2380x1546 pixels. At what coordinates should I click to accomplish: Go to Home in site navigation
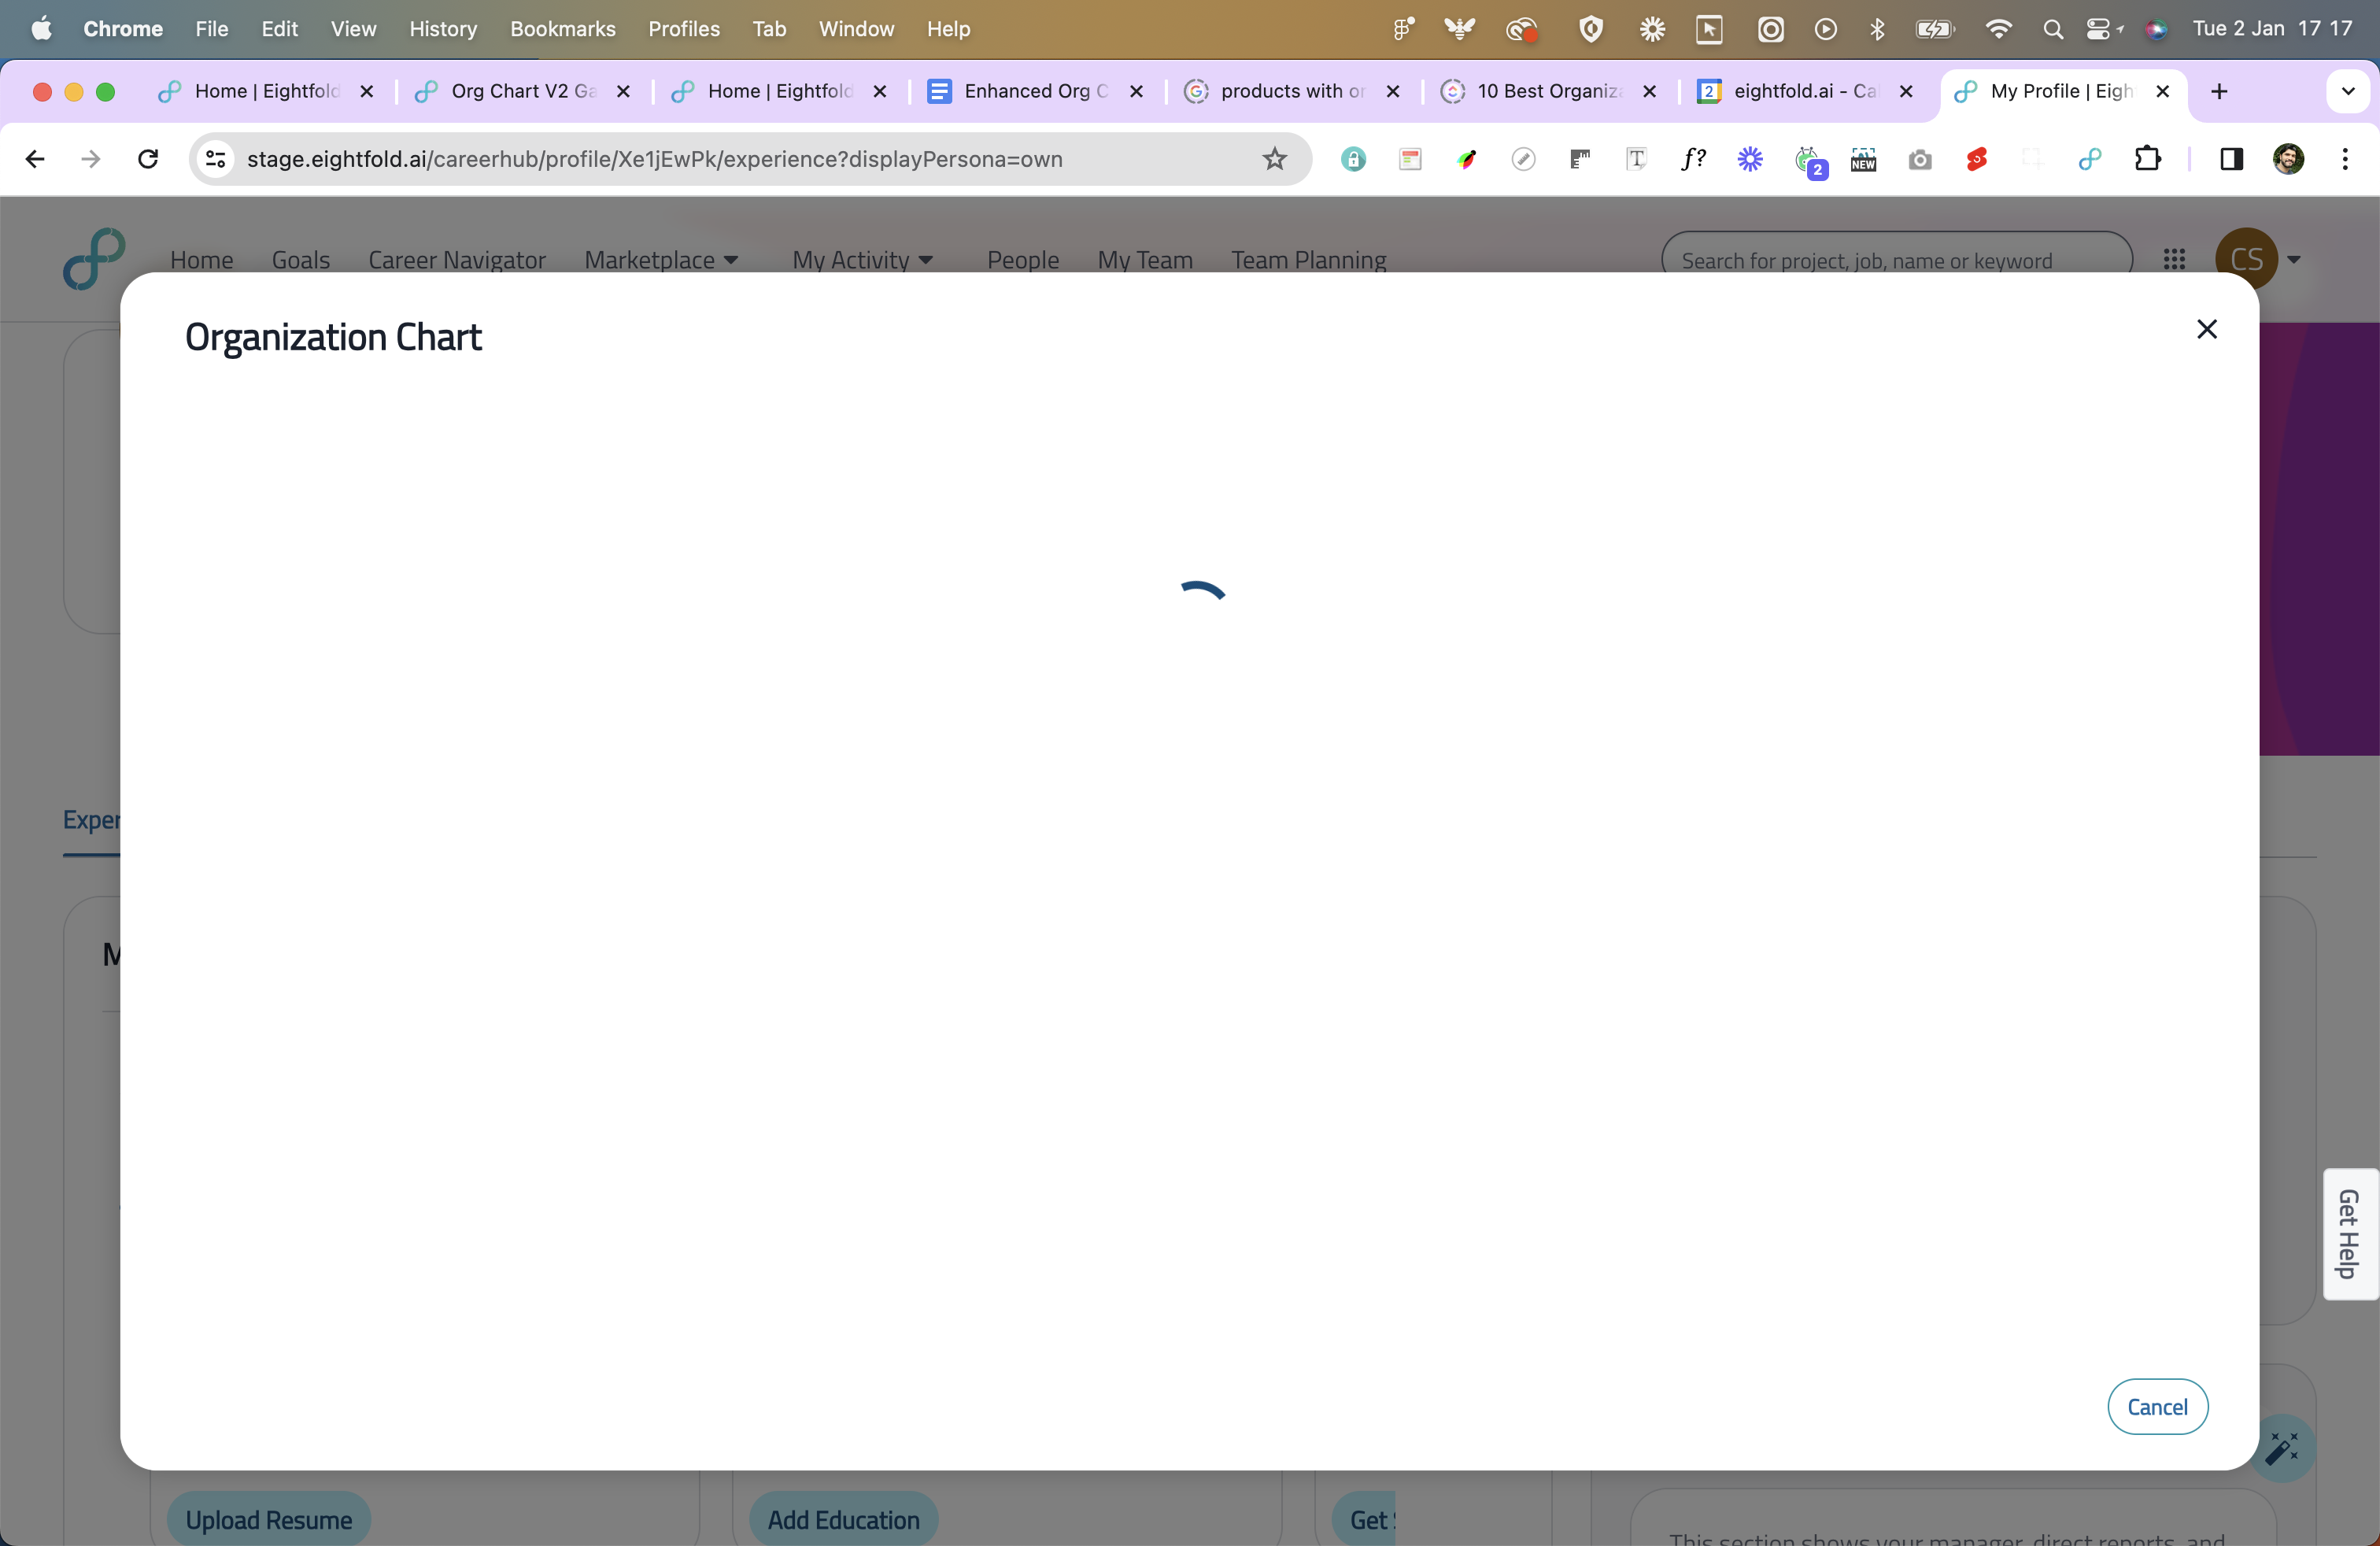(x=202, y=260)
